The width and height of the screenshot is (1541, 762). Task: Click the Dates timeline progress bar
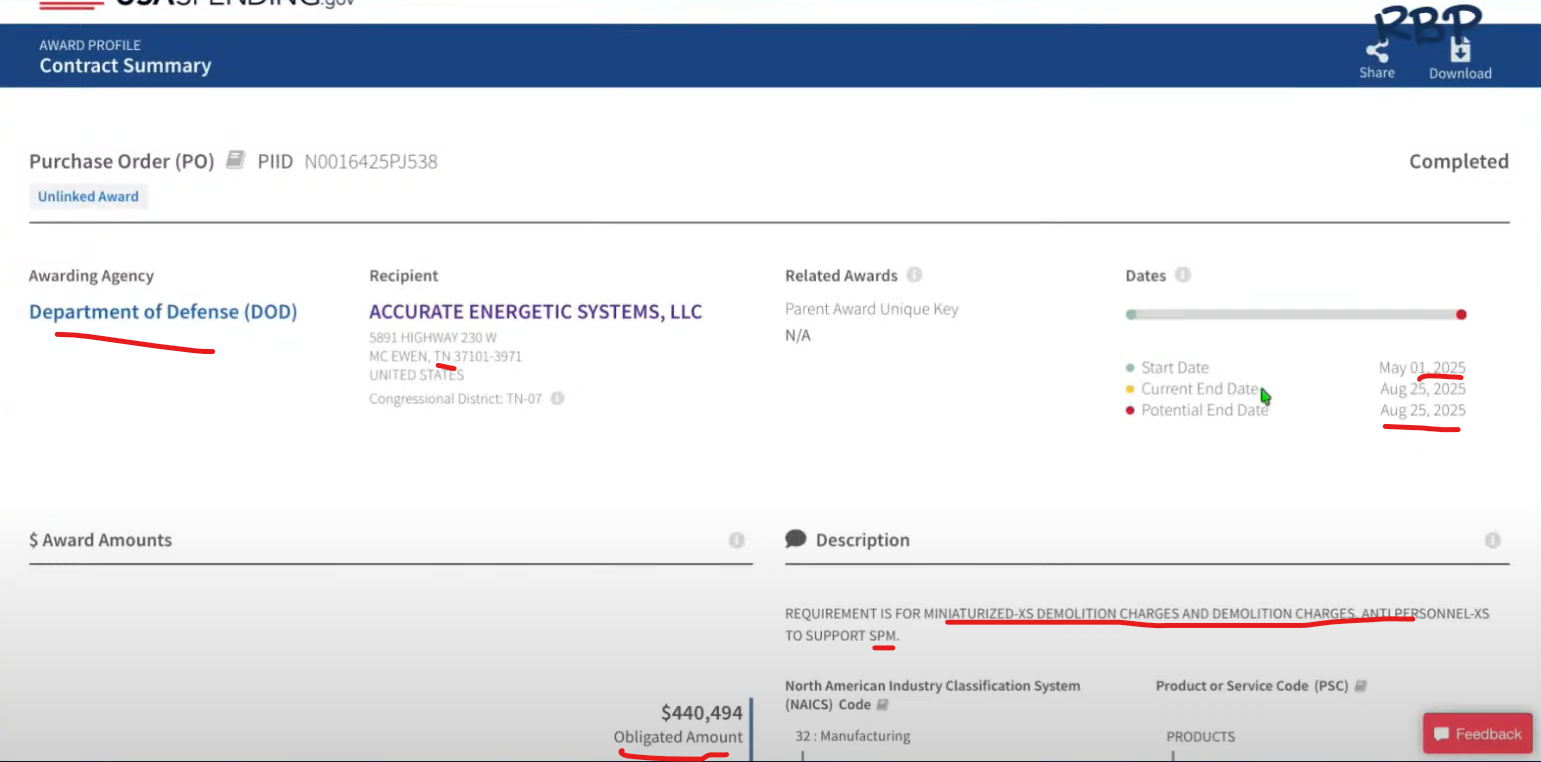pyautogui.click(x=1296, y=314)
